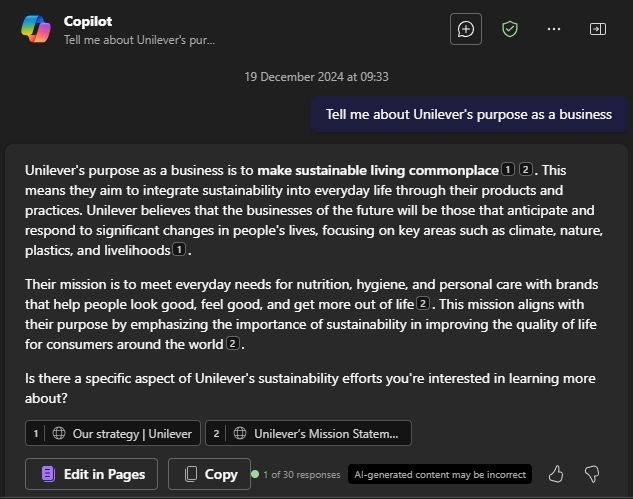Click citation 2 right after 'commonplace'
The height and width of the screenshot is (499, 633).
tap(526, 170)
